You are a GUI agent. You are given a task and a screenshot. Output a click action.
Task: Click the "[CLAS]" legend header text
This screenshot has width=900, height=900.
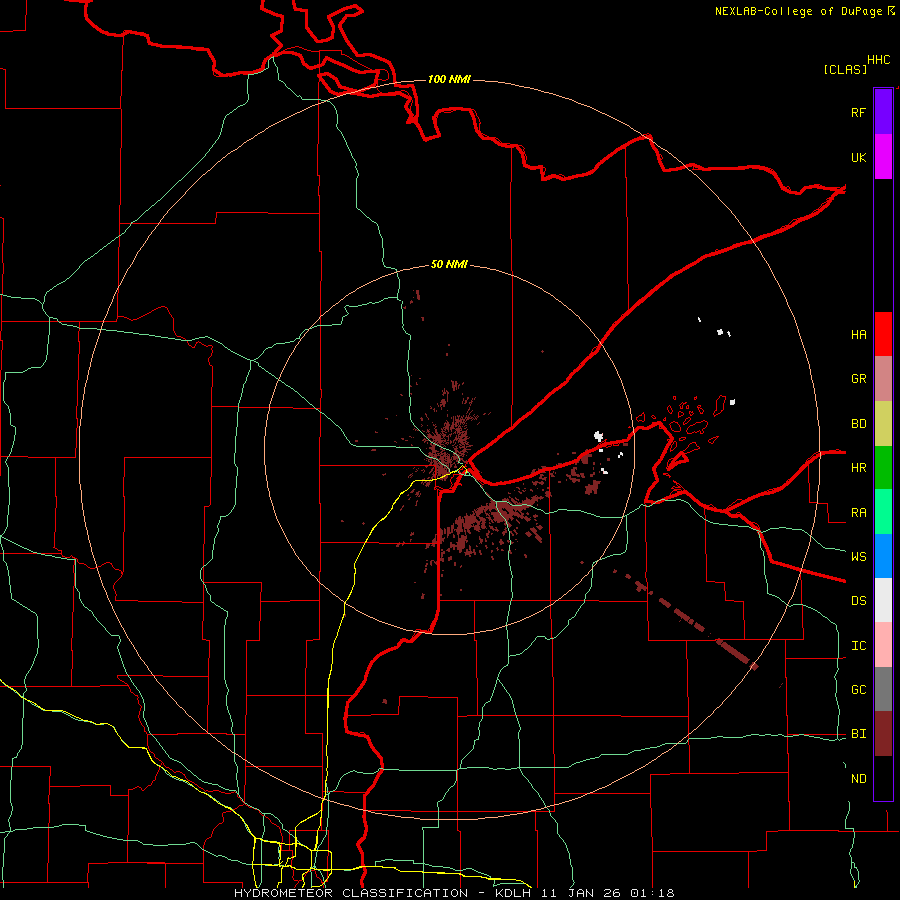tap(845, 69)
